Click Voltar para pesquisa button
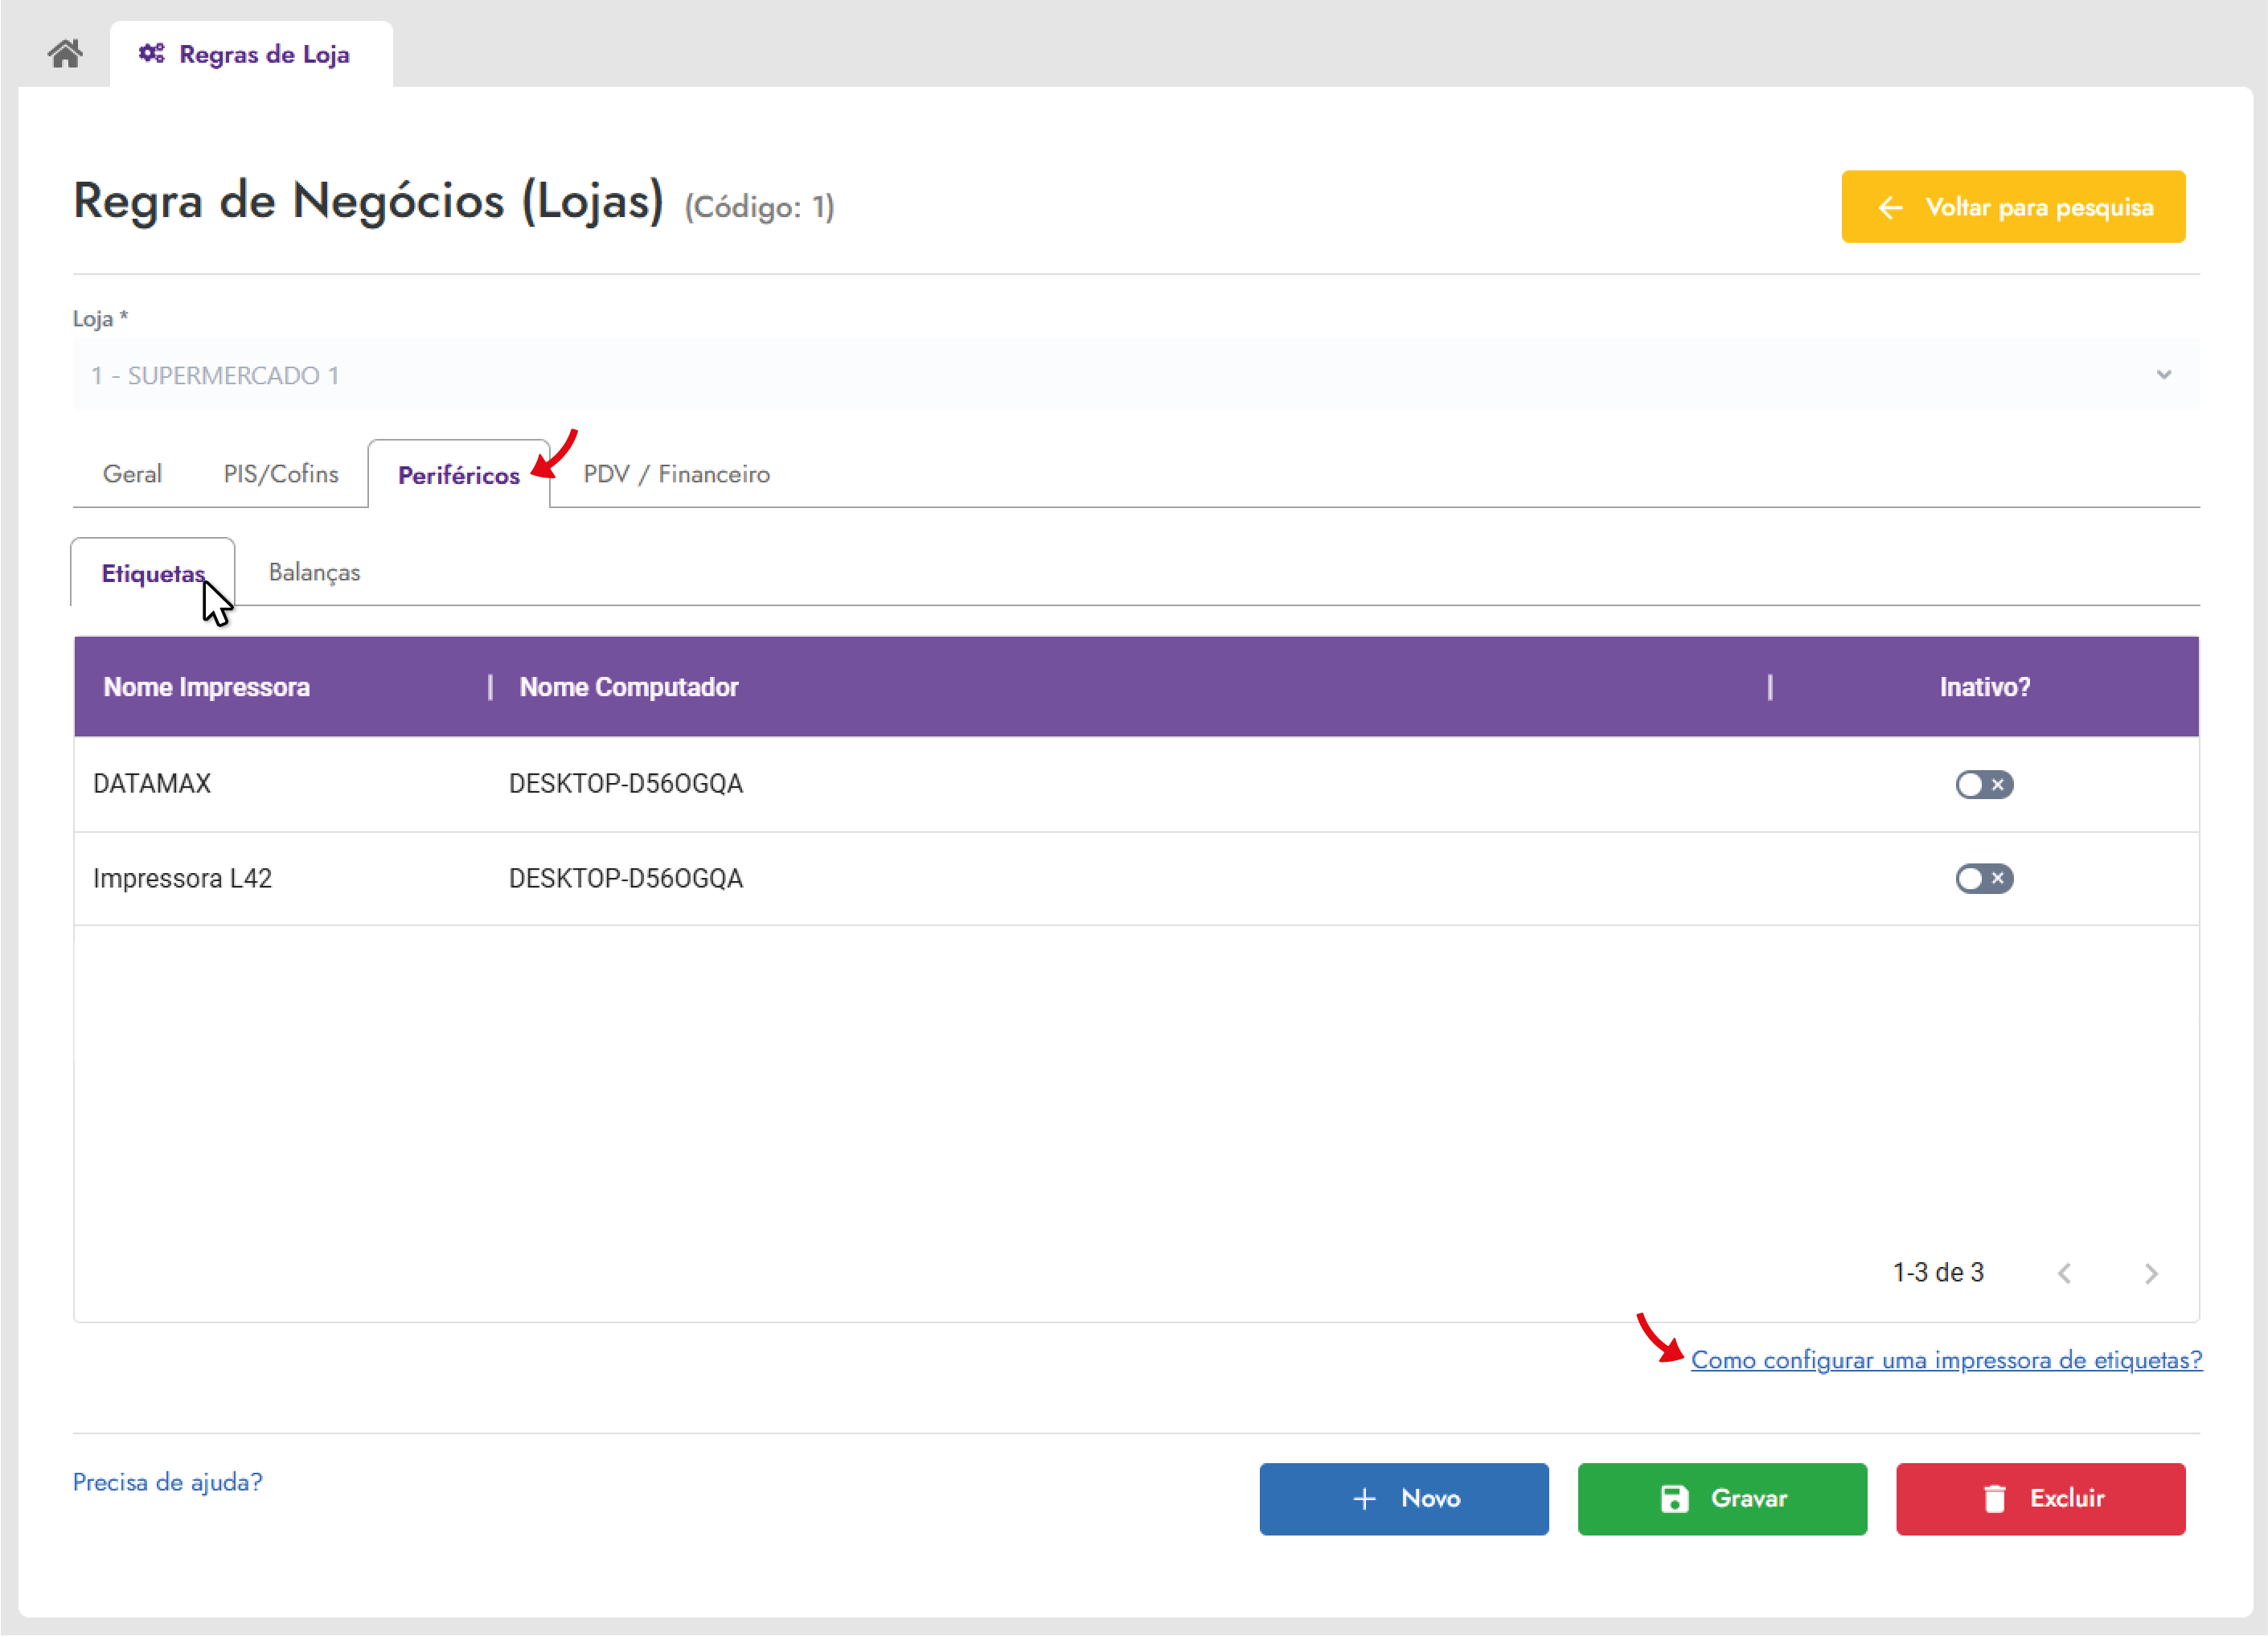This screenshot has width=2268, height=1636. [x=2012, y=207]
